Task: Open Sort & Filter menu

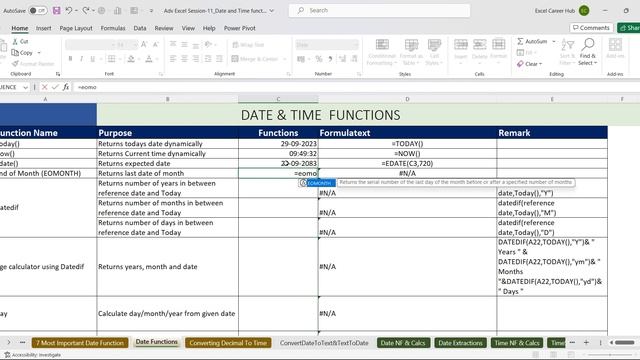Action: [567, 52]
